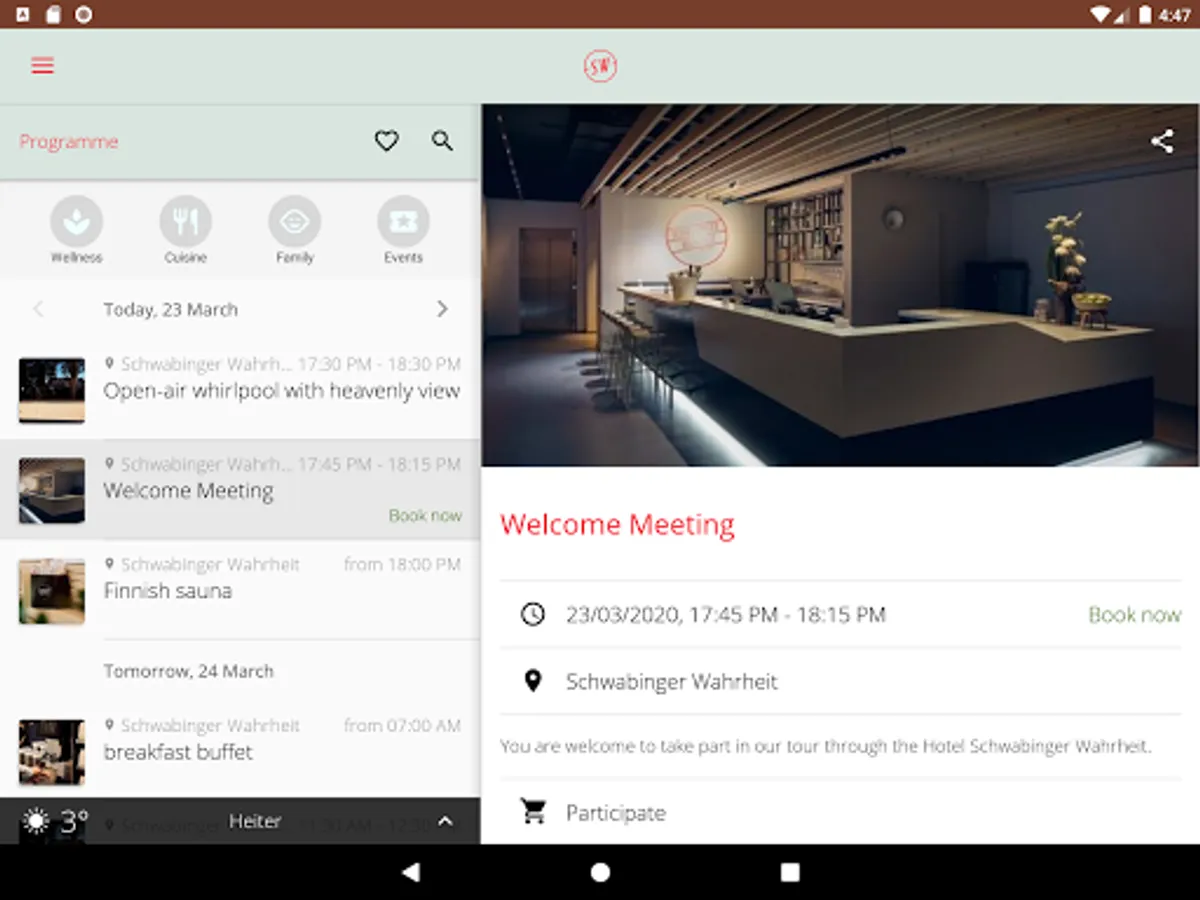Open the Finnish sauna thumbnail
This screenshot has height=900, width=1200.
coord(52,591)
